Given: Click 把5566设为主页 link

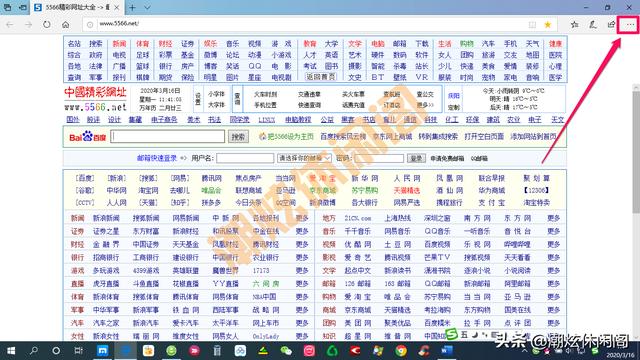Looking at the screenshot, I should coord(290,136).
